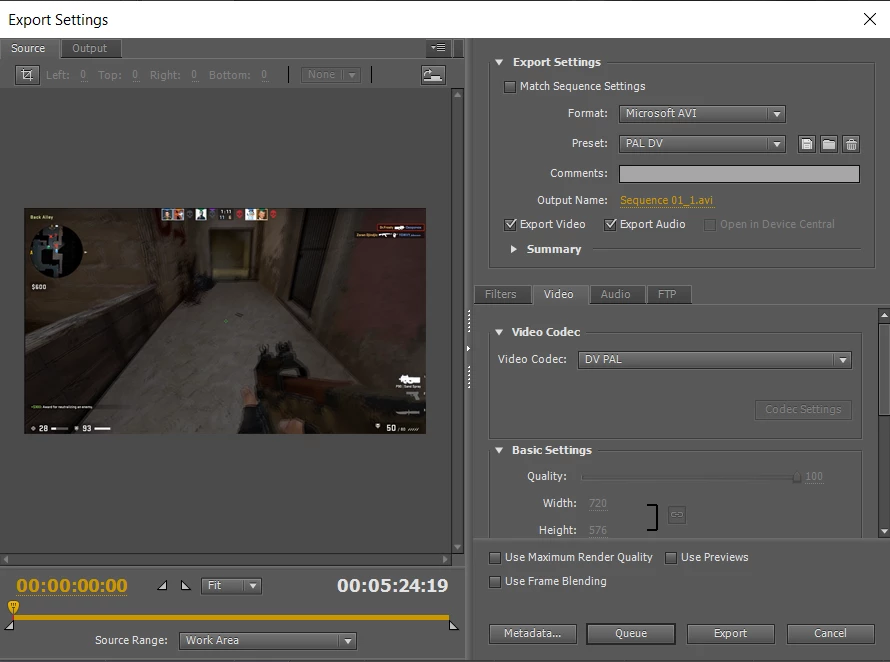Click the settings panel scroll down arrow

click(884, 531)
